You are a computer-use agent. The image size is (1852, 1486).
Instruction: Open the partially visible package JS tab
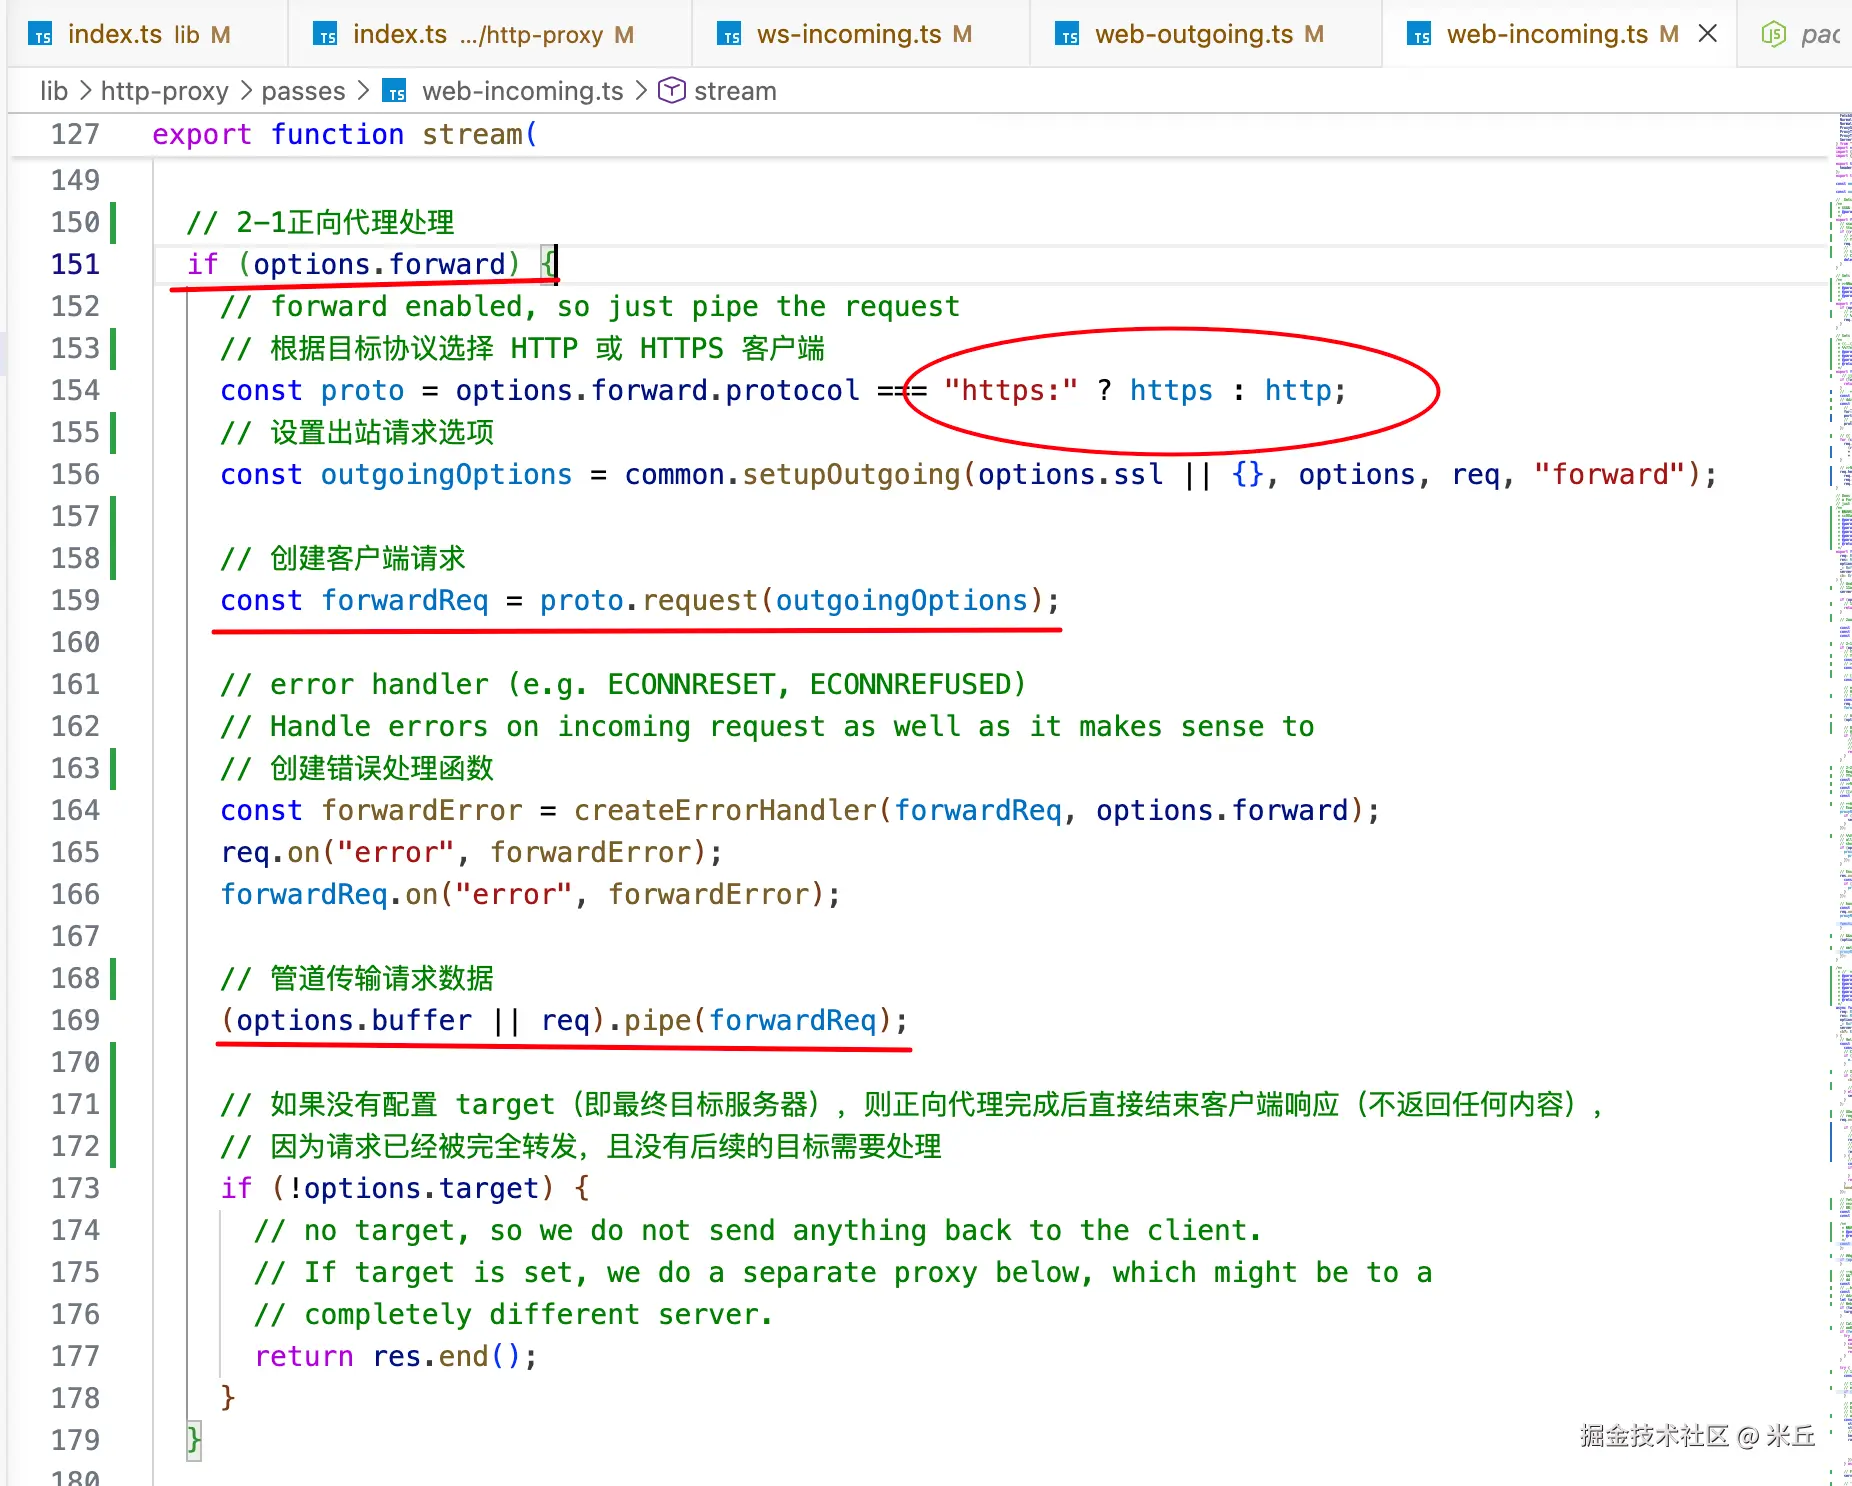(1797, 34)
